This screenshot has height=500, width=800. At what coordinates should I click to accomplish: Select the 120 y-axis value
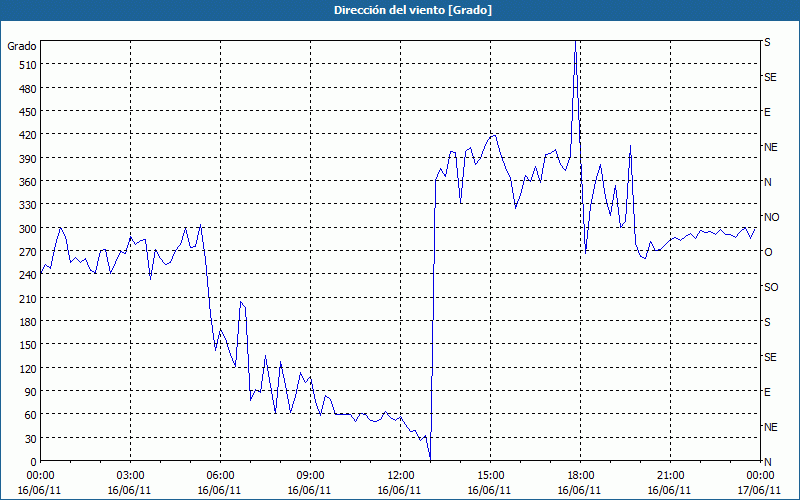pos(29,368)
